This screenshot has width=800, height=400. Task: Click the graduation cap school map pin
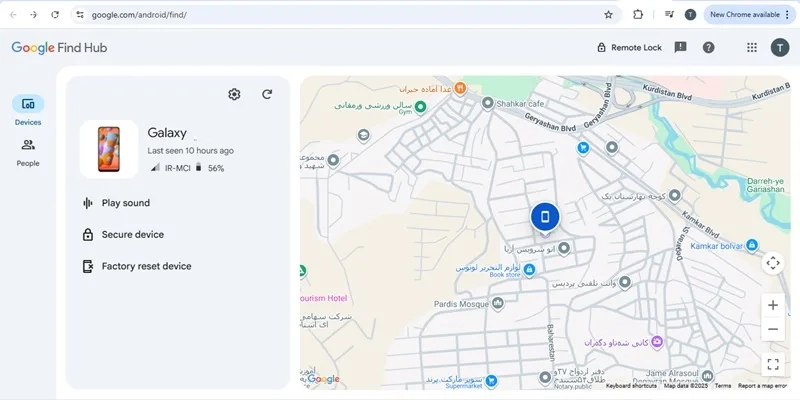coord(363,136)
